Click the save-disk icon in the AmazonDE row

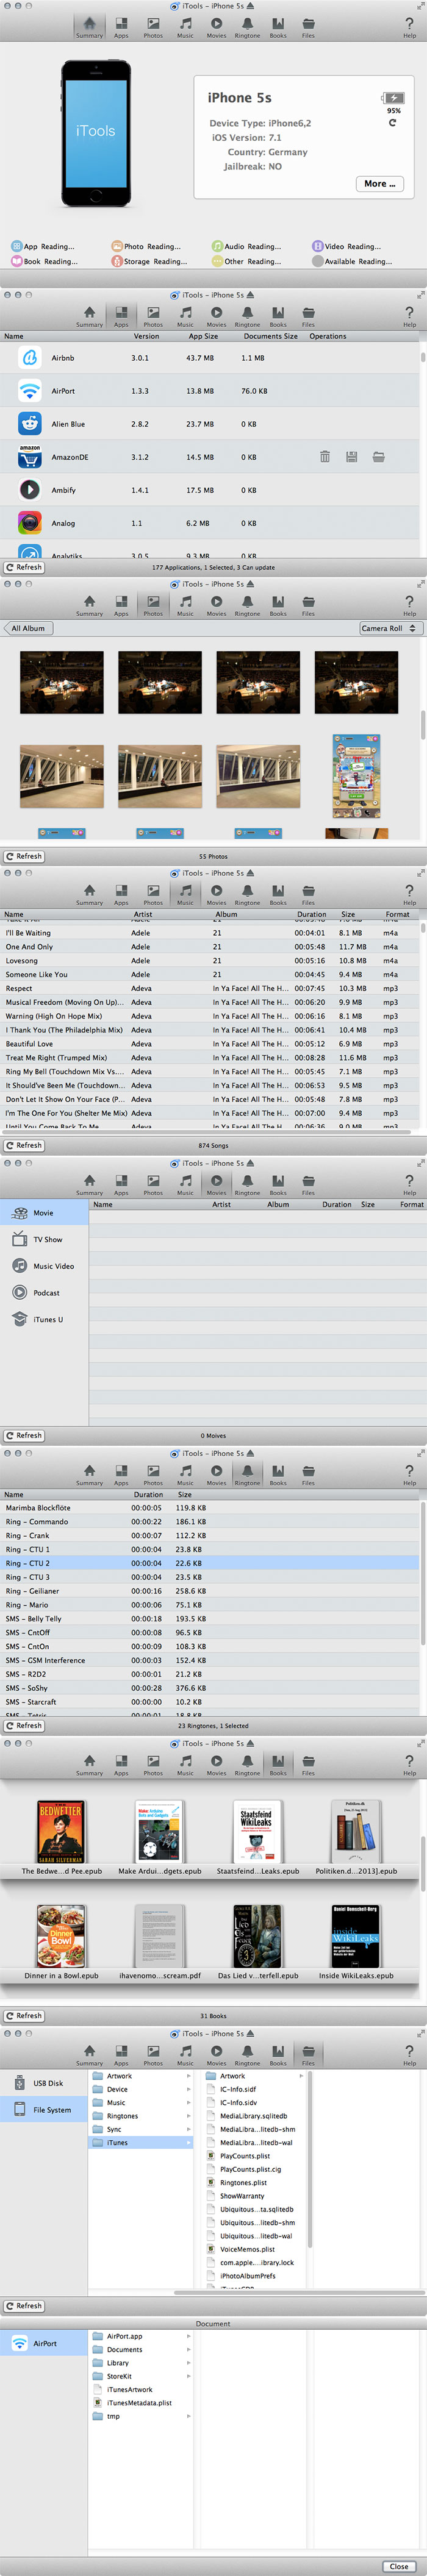352,457
